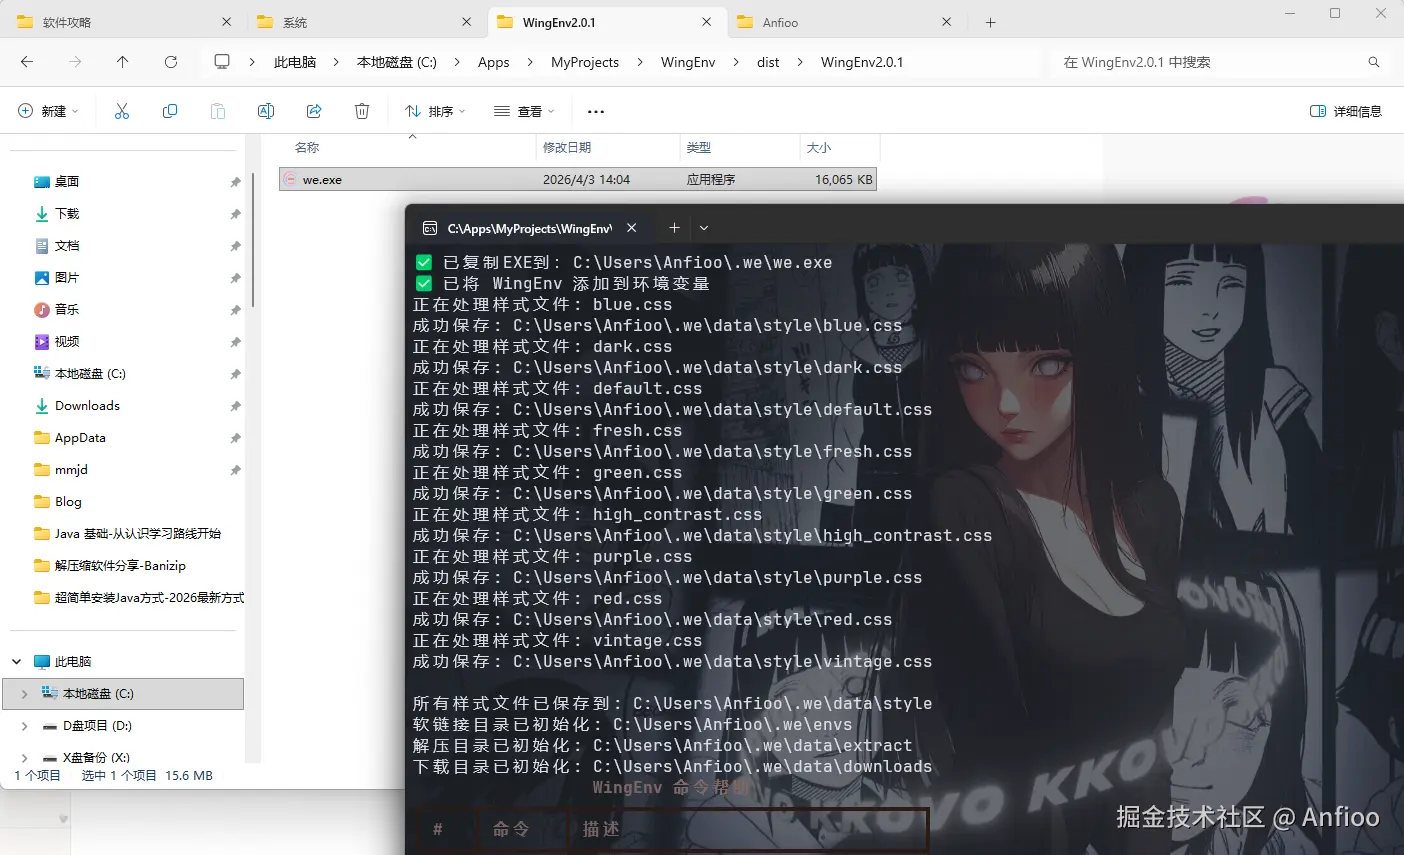Open the Blog folder in sidebar

68,502
